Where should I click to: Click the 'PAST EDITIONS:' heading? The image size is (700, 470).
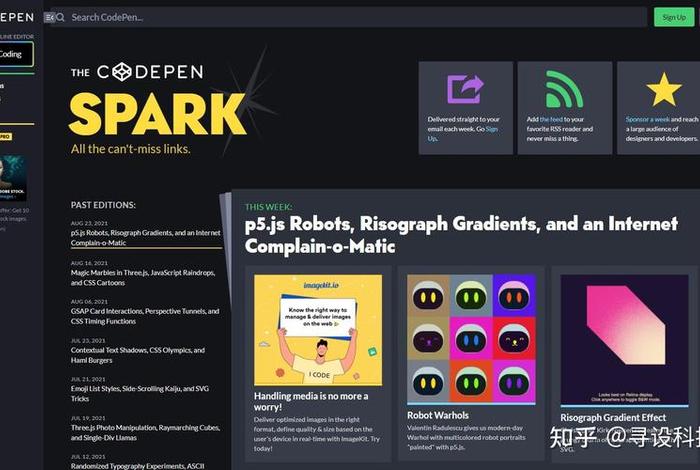(103, 205)
